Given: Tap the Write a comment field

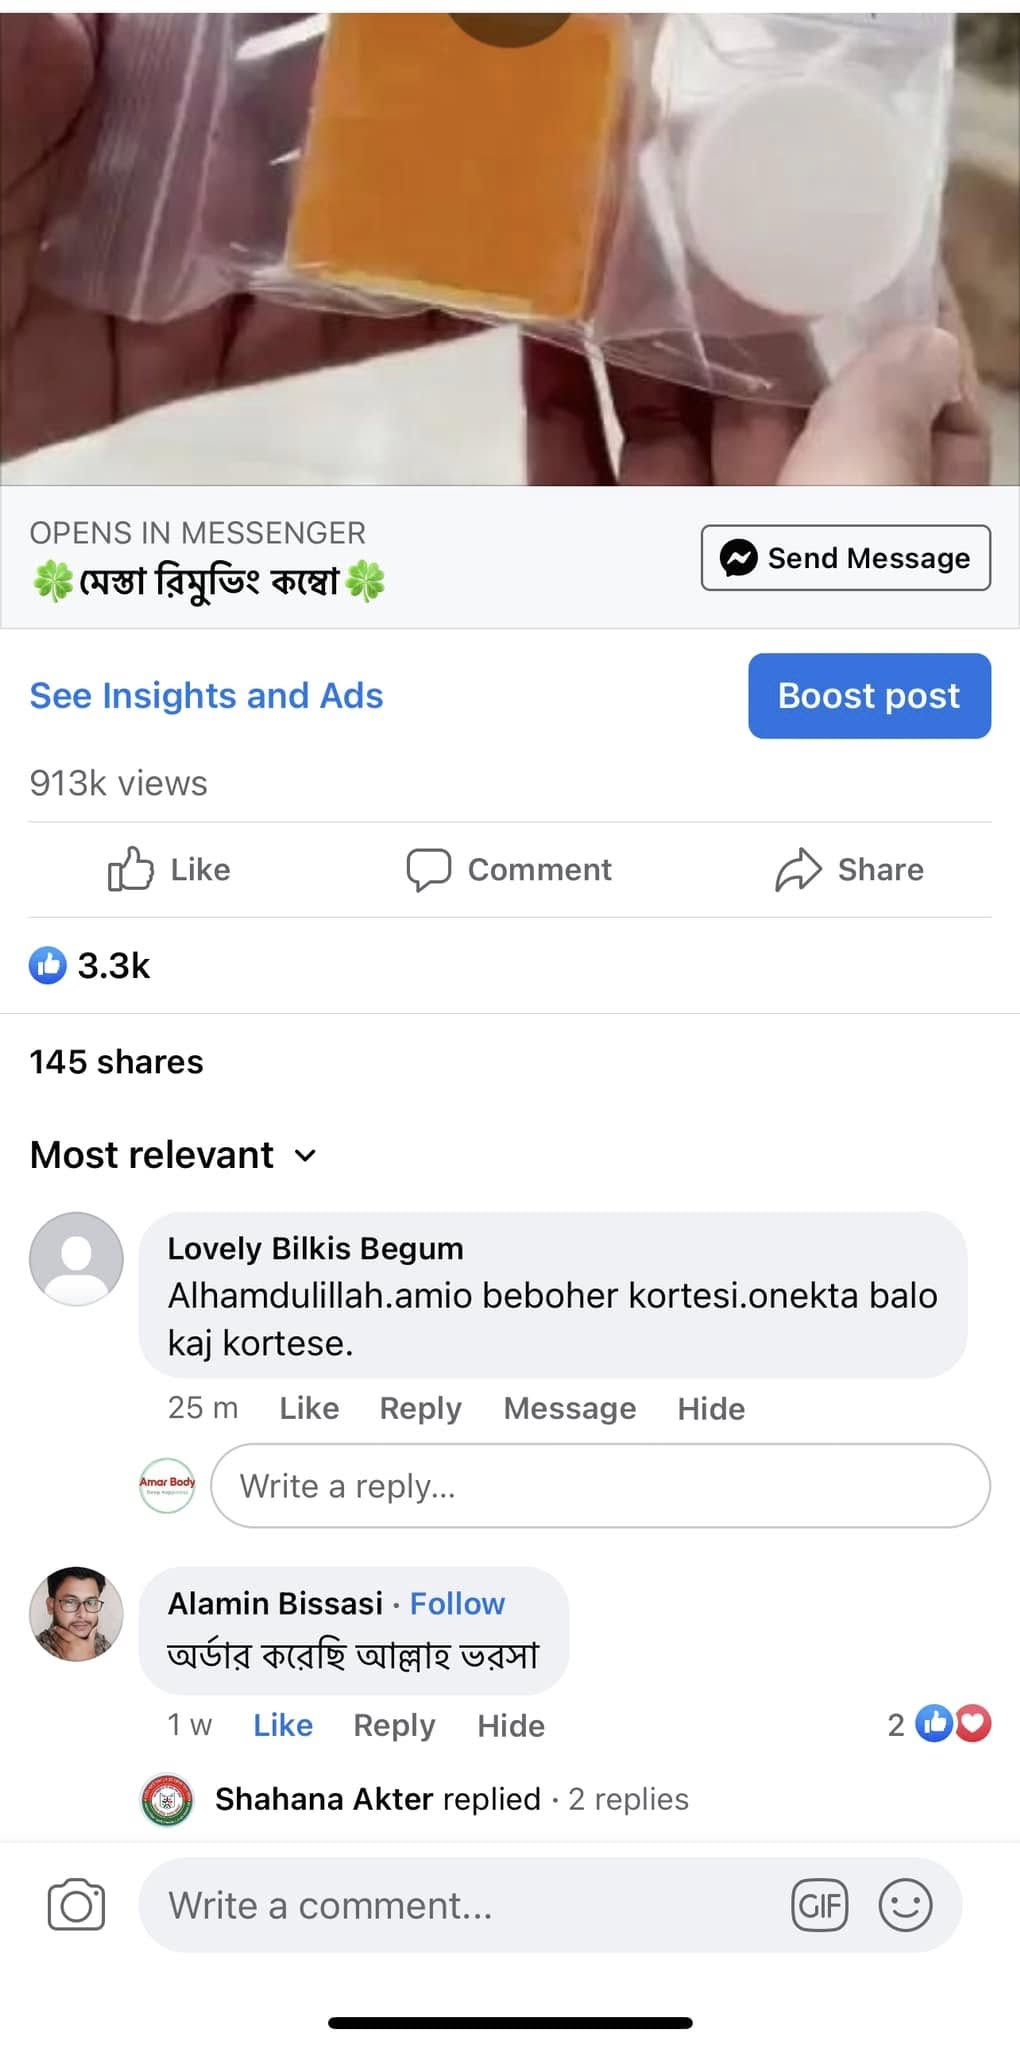Looking at the screenshot, I should click(470, 1905).
